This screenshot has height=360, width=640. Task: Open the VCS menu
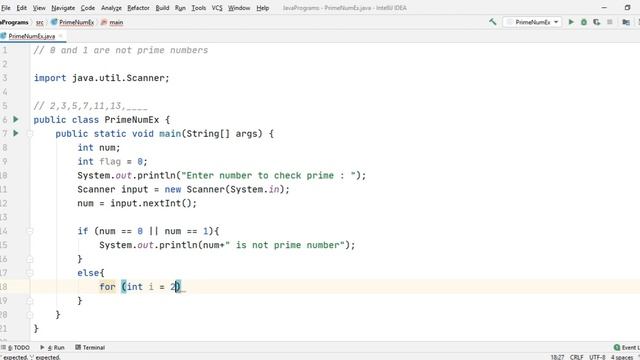[x=217, y=8]
